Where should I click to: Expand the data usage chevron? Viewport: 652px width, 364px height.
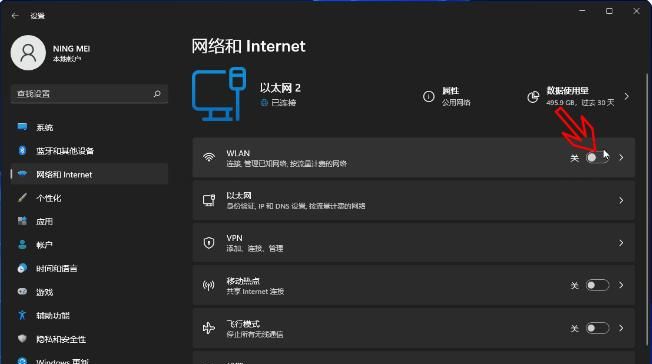pyautogui.click(x=627, y=97)
